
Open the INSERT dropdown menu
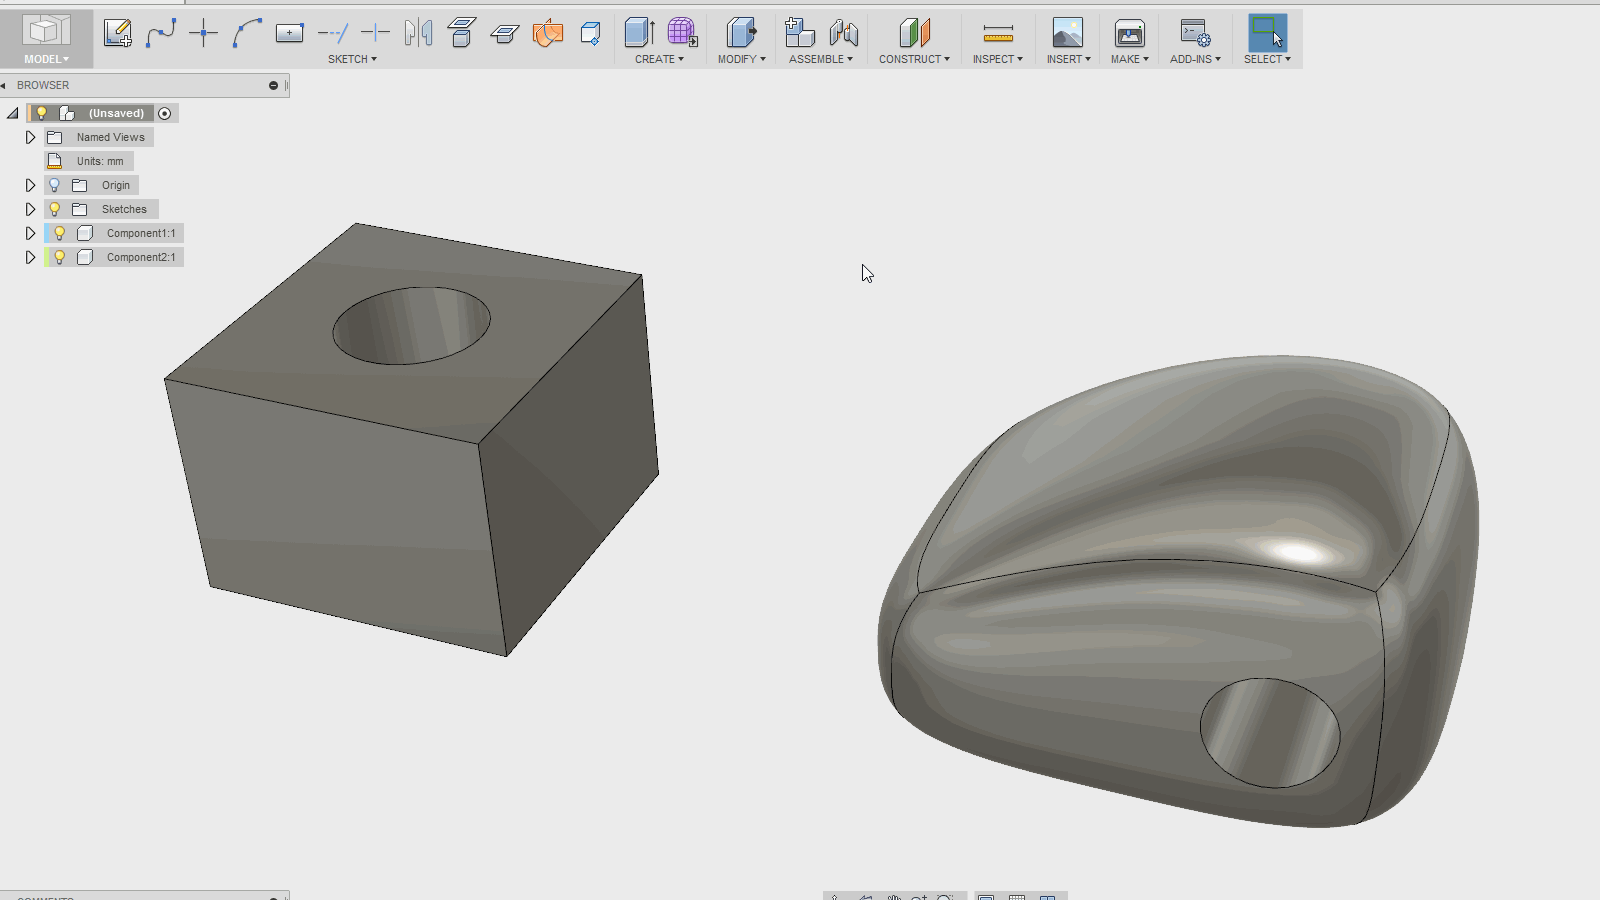pos(1068,59)
